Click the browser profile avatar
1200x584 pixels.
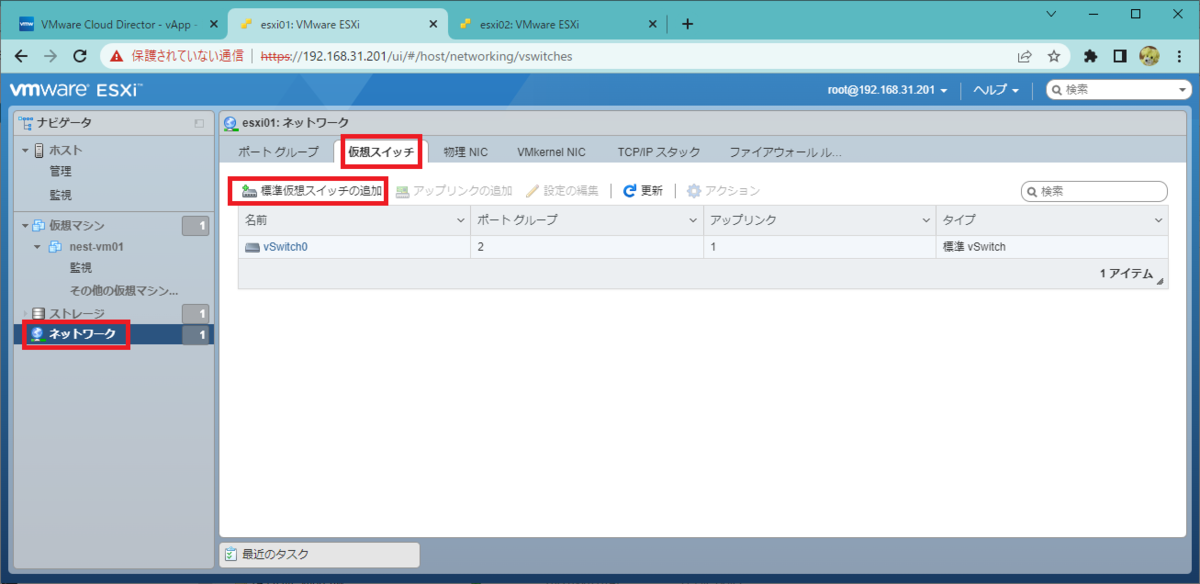pyautogui.click(x=1149, y=56)
